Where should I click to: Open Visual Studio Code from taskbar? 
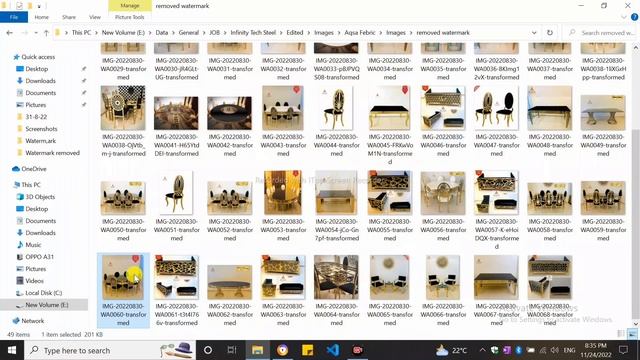[x=333, y=350]
